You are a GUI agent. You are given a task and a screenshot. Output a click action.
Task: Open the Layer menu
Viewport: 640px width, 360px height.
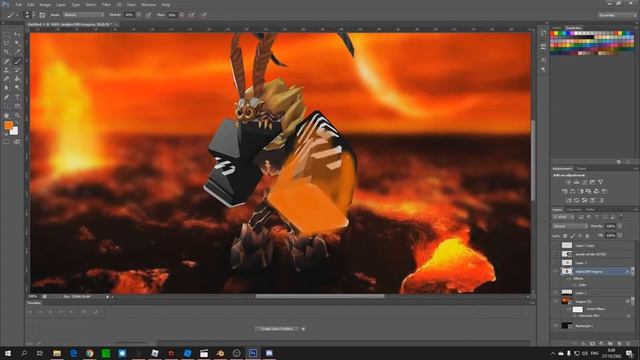point(61,4)
